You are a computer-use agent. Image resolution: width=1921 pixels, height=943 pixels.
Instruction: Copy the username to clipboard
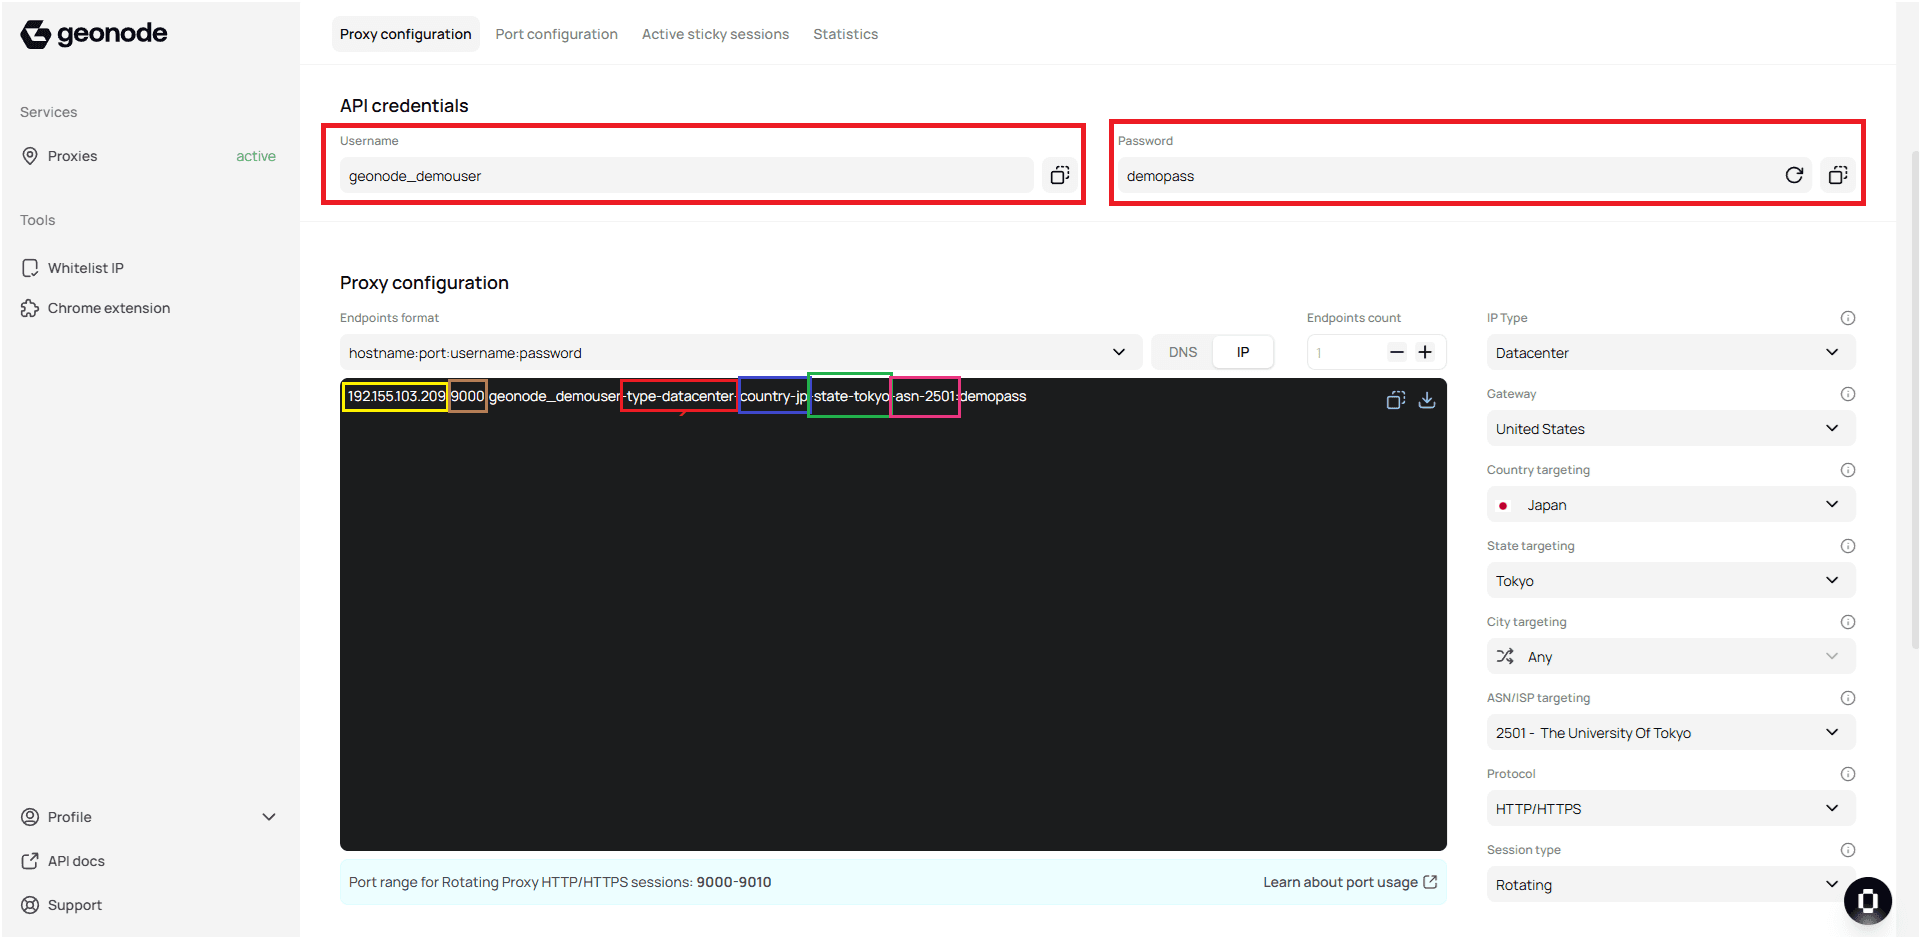coord(1059,175)
